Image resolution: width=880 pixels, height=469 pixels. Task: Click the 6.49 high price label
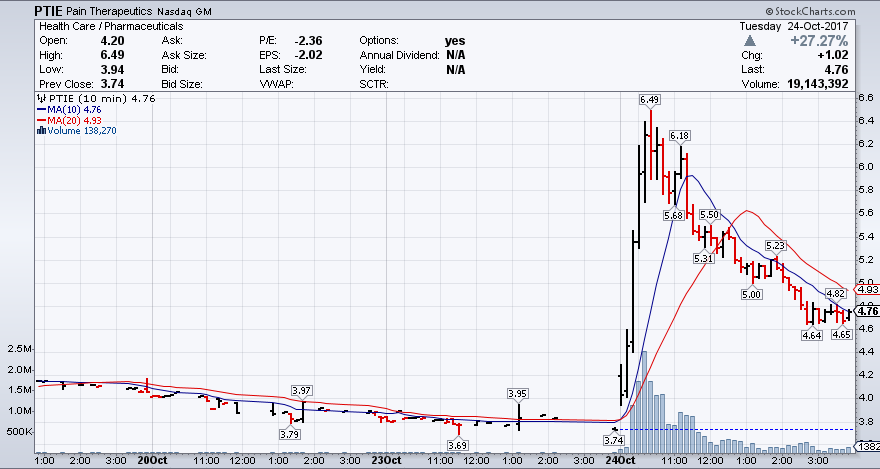[650, 100]
